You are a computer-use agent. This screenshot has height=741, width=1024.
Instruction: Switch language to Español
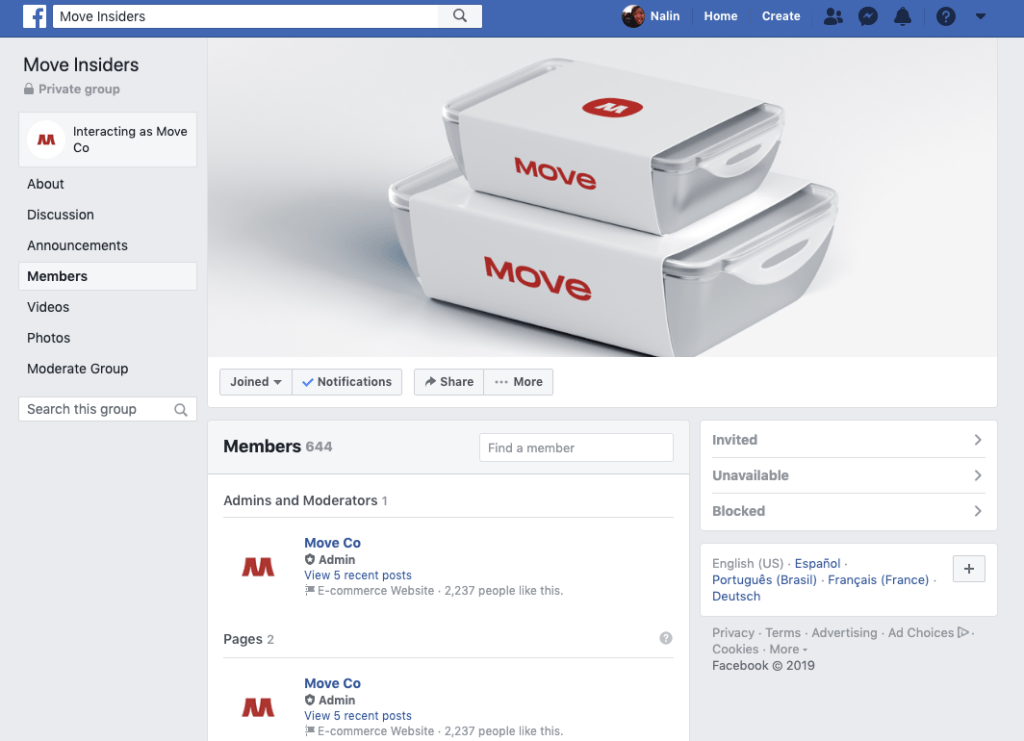pyautogui.click(x=817, y=563)
